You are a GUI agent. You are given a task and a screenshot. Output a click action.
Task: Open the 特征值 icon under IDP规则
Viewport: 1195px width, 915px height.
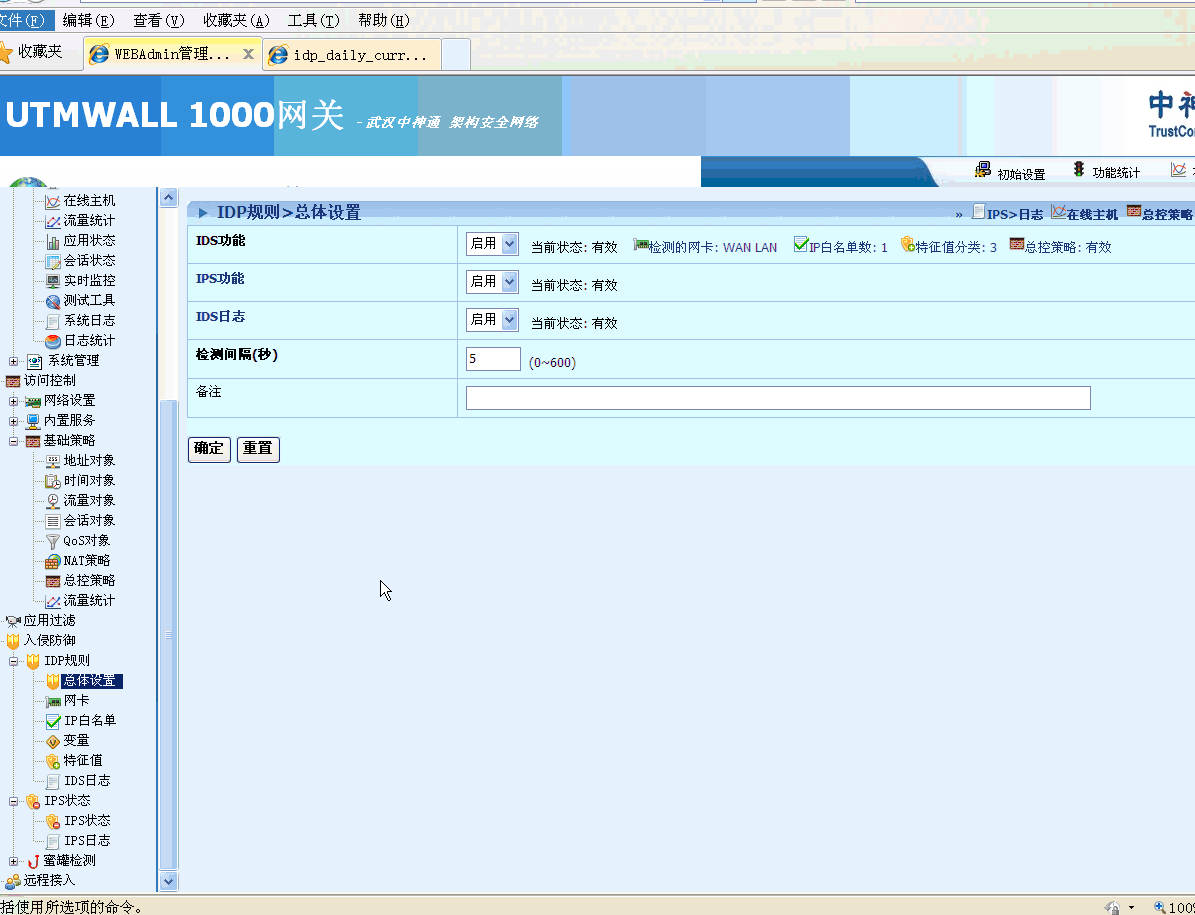pyautogui.click(x=53, y=761)
